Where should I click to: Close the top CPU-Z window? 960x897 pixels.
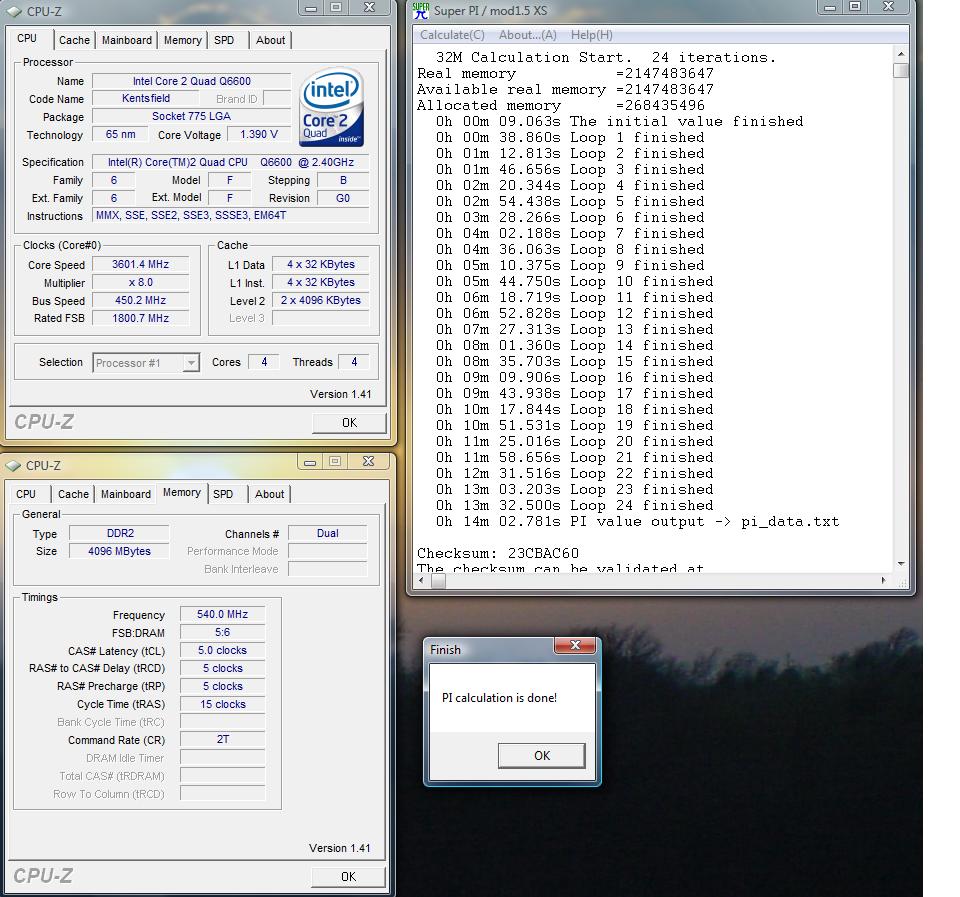click(x=369, y=7)
